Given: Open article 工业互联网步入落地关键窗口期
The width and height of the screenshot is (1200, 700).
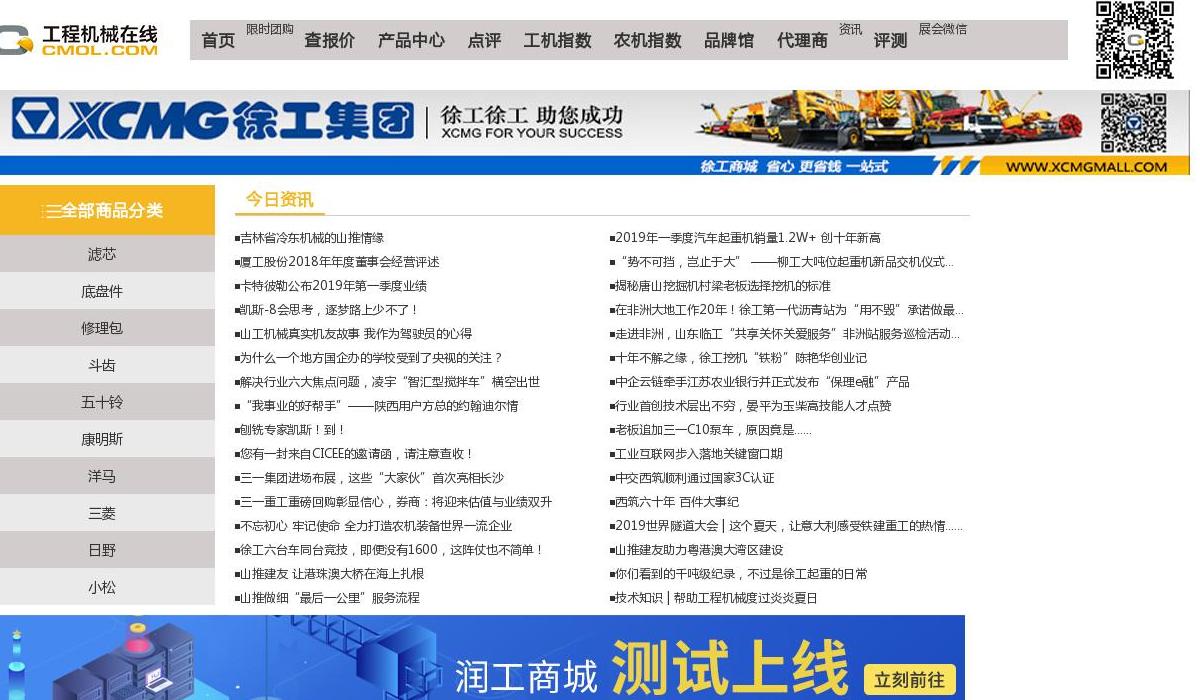Looking at the screenshot, I should (696, 454).
